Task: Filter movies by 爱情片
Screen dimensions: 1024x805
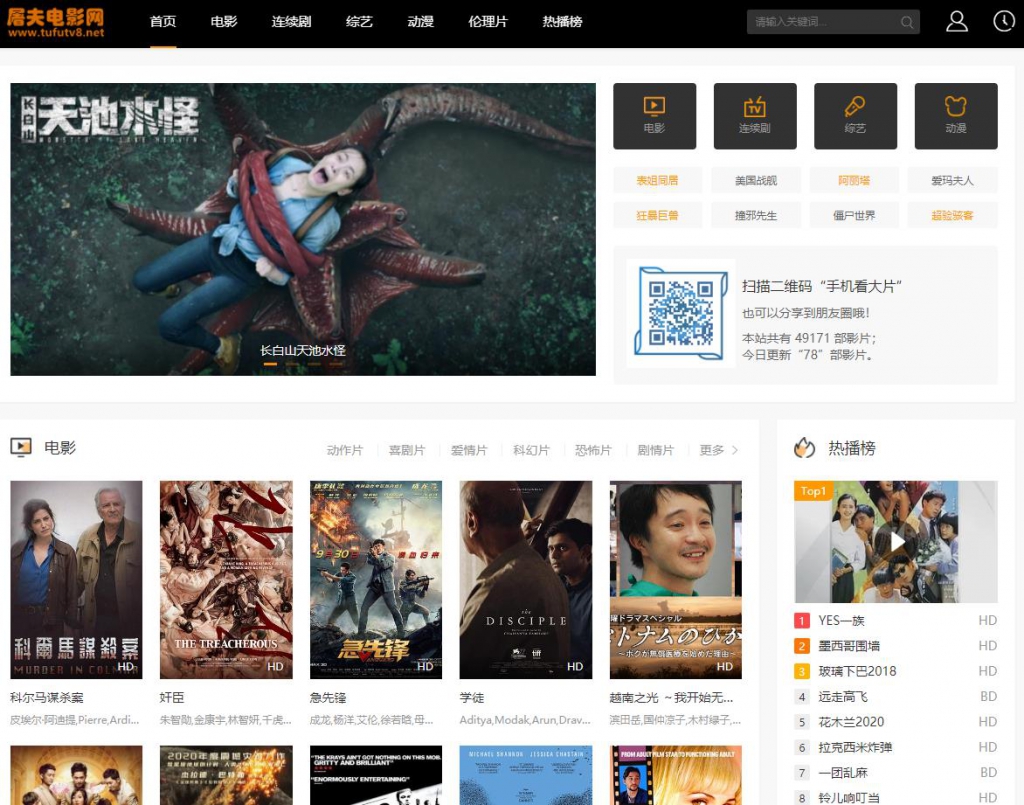Action: [x=469, y=450]
